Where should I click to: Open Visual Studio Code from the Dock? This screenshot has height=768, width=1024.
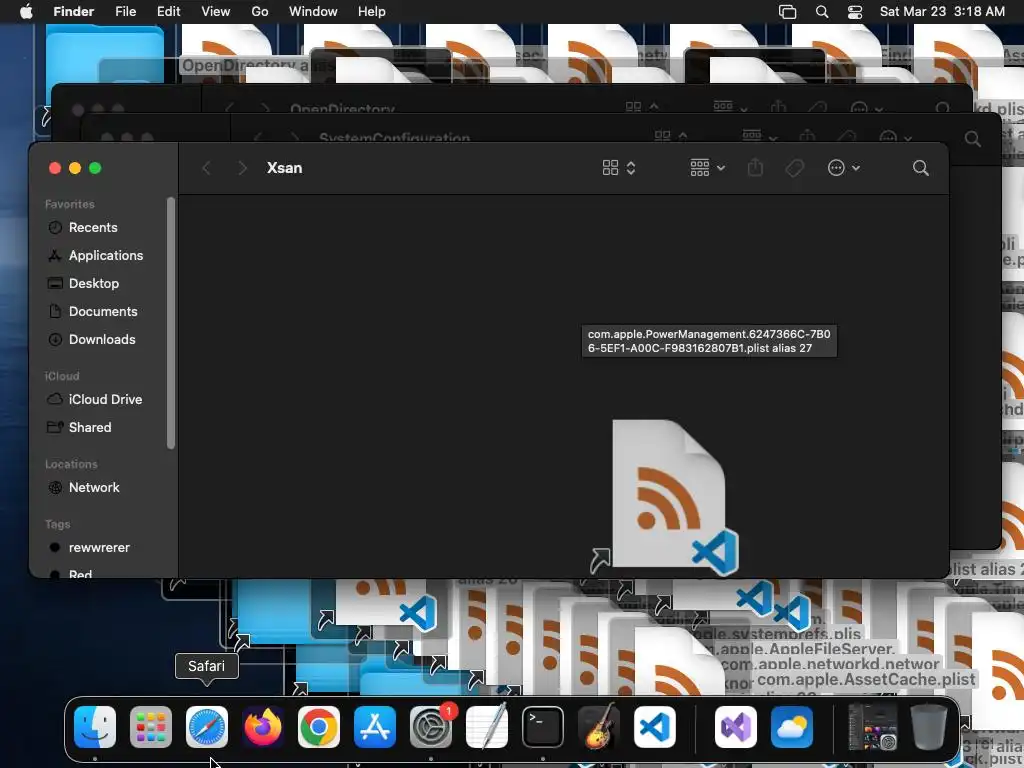(655, 727)
